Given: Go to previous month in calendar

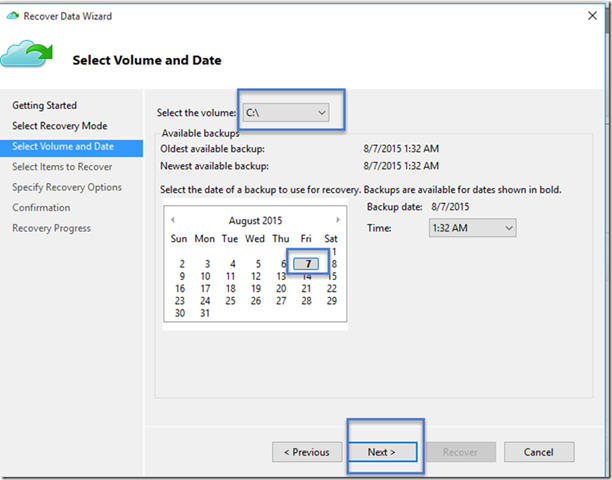Looking at the screenshot, I should coord(172,219).
